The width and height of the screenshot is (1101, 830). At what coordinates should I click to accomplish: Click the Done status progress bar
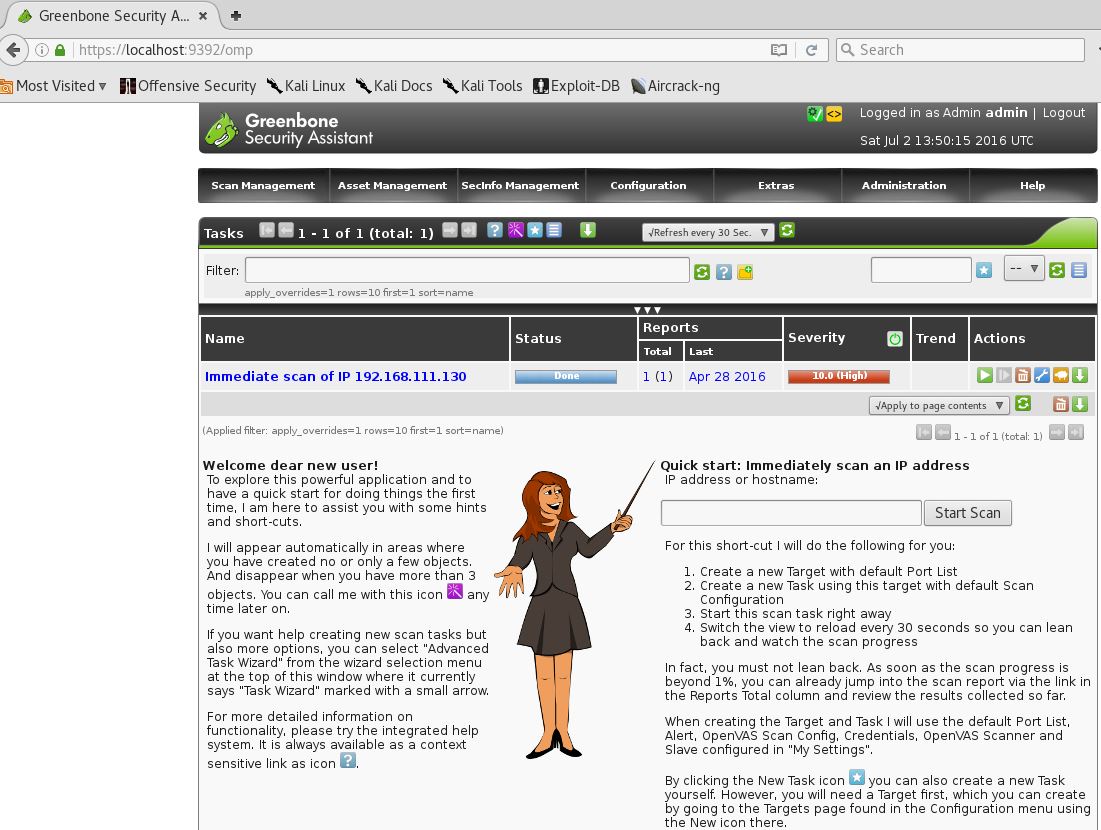point(566,376)
